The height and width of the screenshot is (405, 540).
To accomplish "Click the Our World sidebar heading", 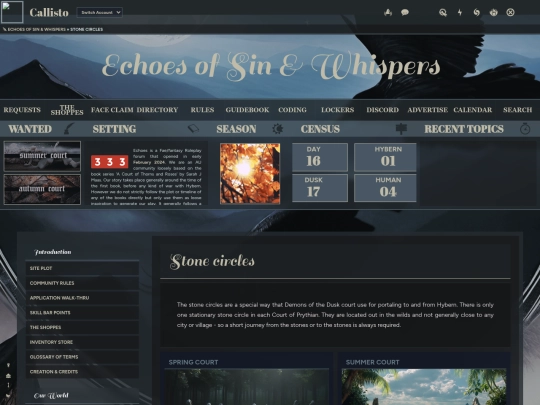I will [51, 395].
